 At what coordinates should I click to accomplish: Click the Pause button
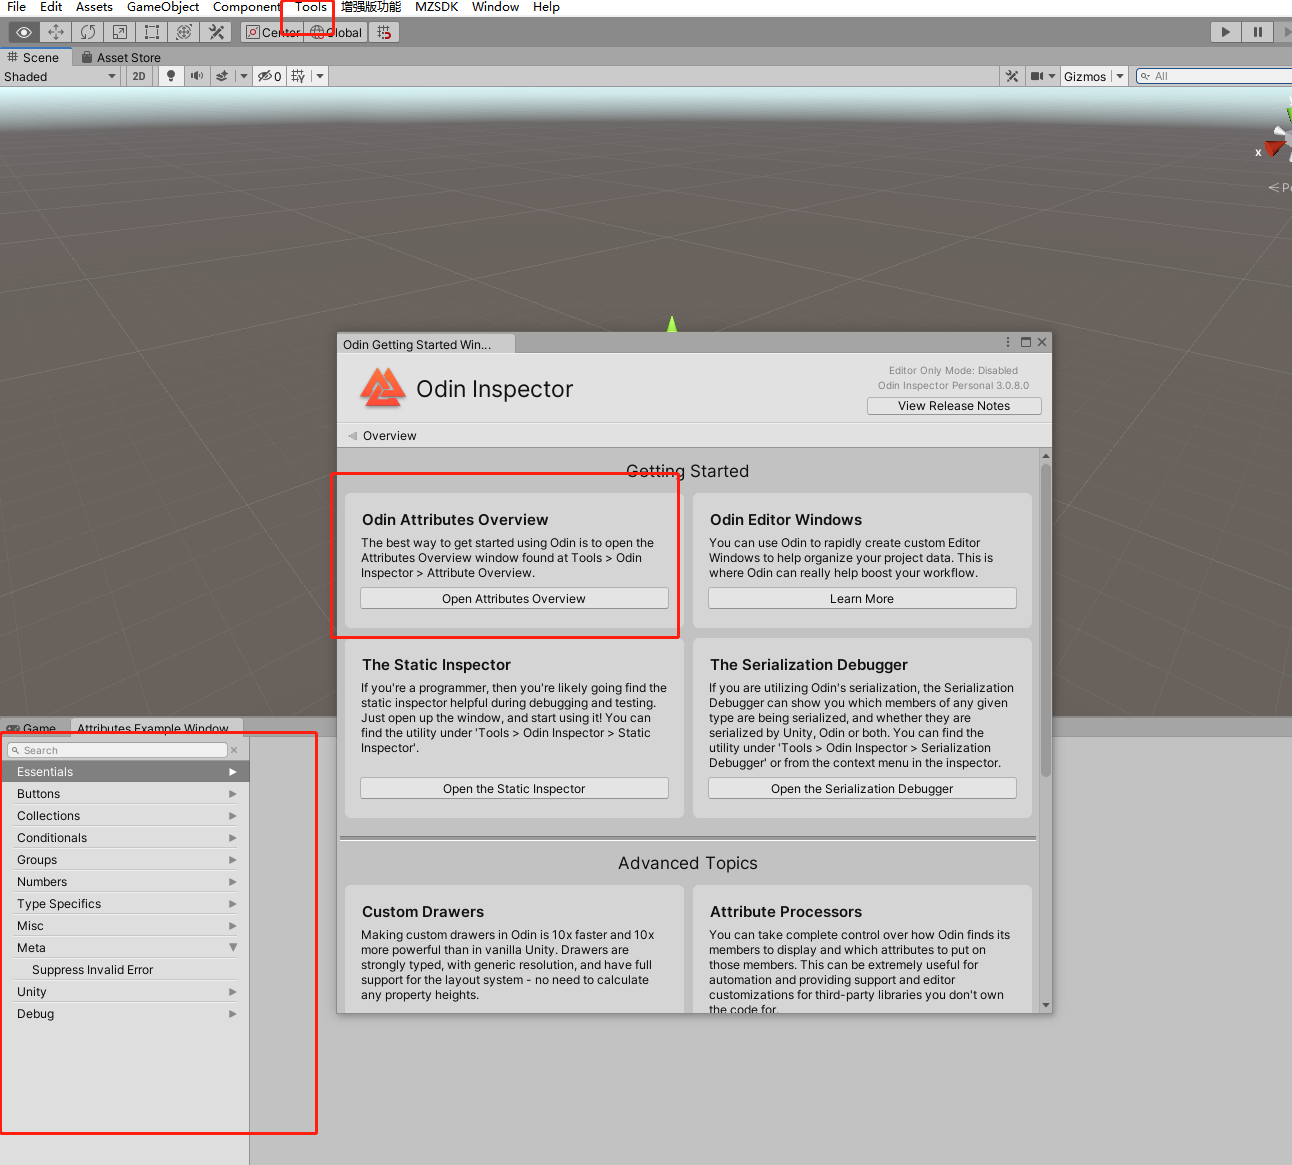tap(1257, 32)
